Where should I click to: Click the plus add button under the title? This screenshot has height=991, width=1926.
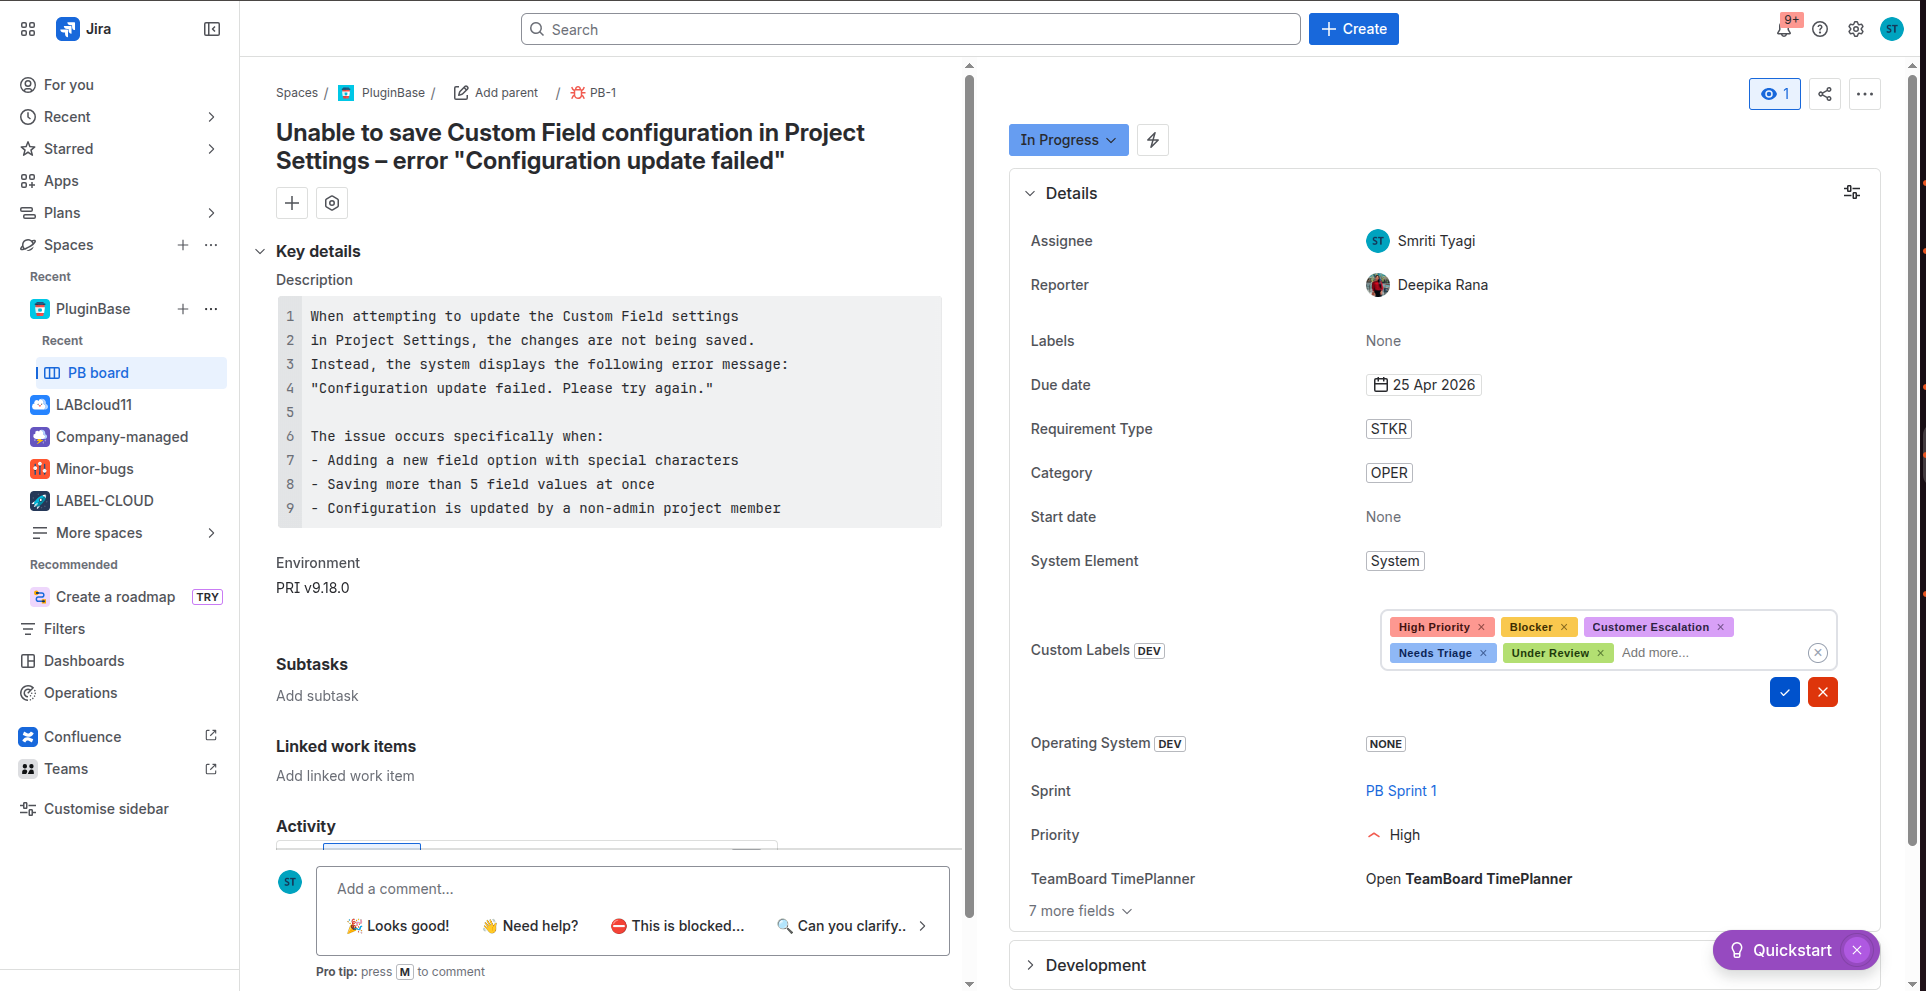(292, 203)
